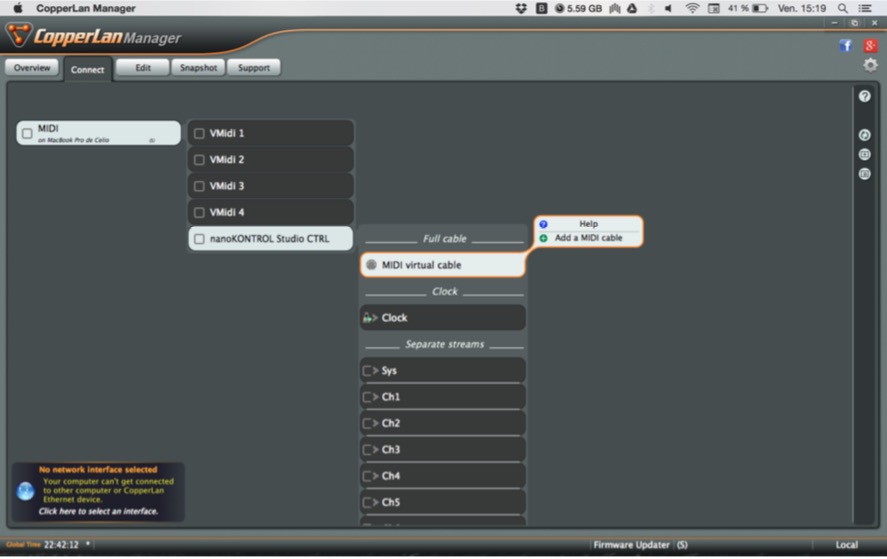Open help question mark in right sidebar
The height and width of the screenshot is (559, 887).
[x=864, y=96]
